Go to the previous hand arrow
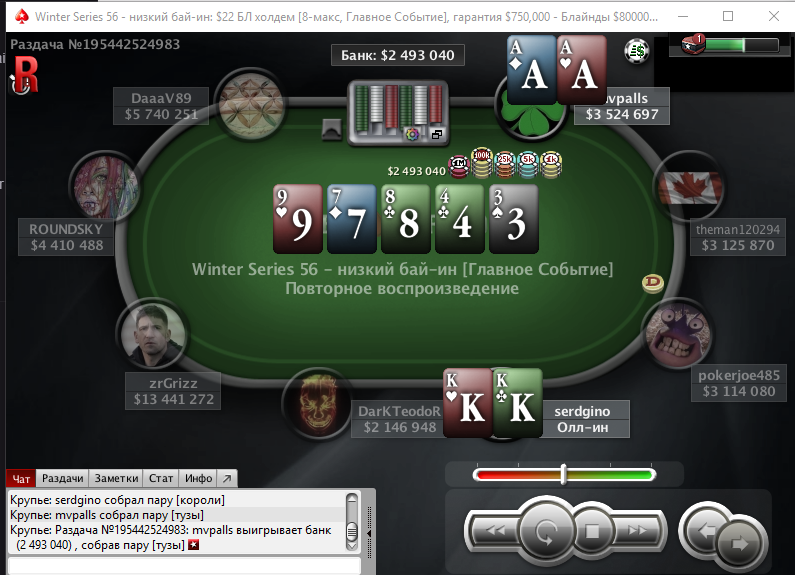The height and width of the screenshot is (575, 795). click(x=704, y=530)
